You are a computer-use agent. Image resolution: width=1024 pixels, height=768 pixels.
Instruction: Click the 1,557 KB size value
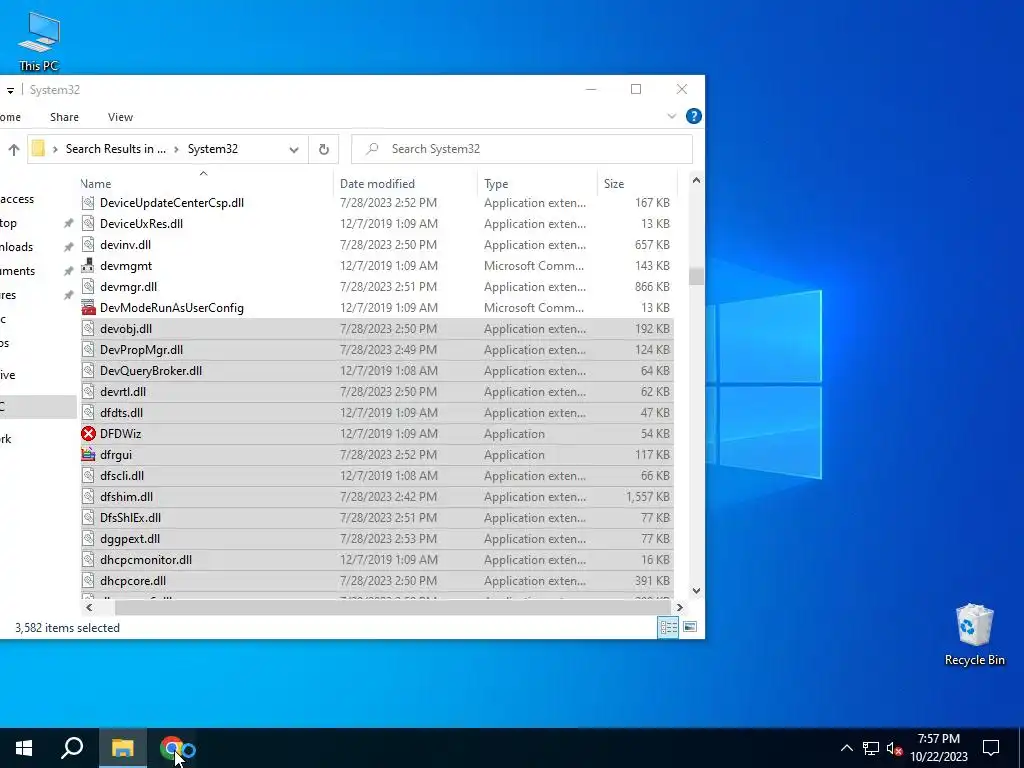click(x=647, y=496)
